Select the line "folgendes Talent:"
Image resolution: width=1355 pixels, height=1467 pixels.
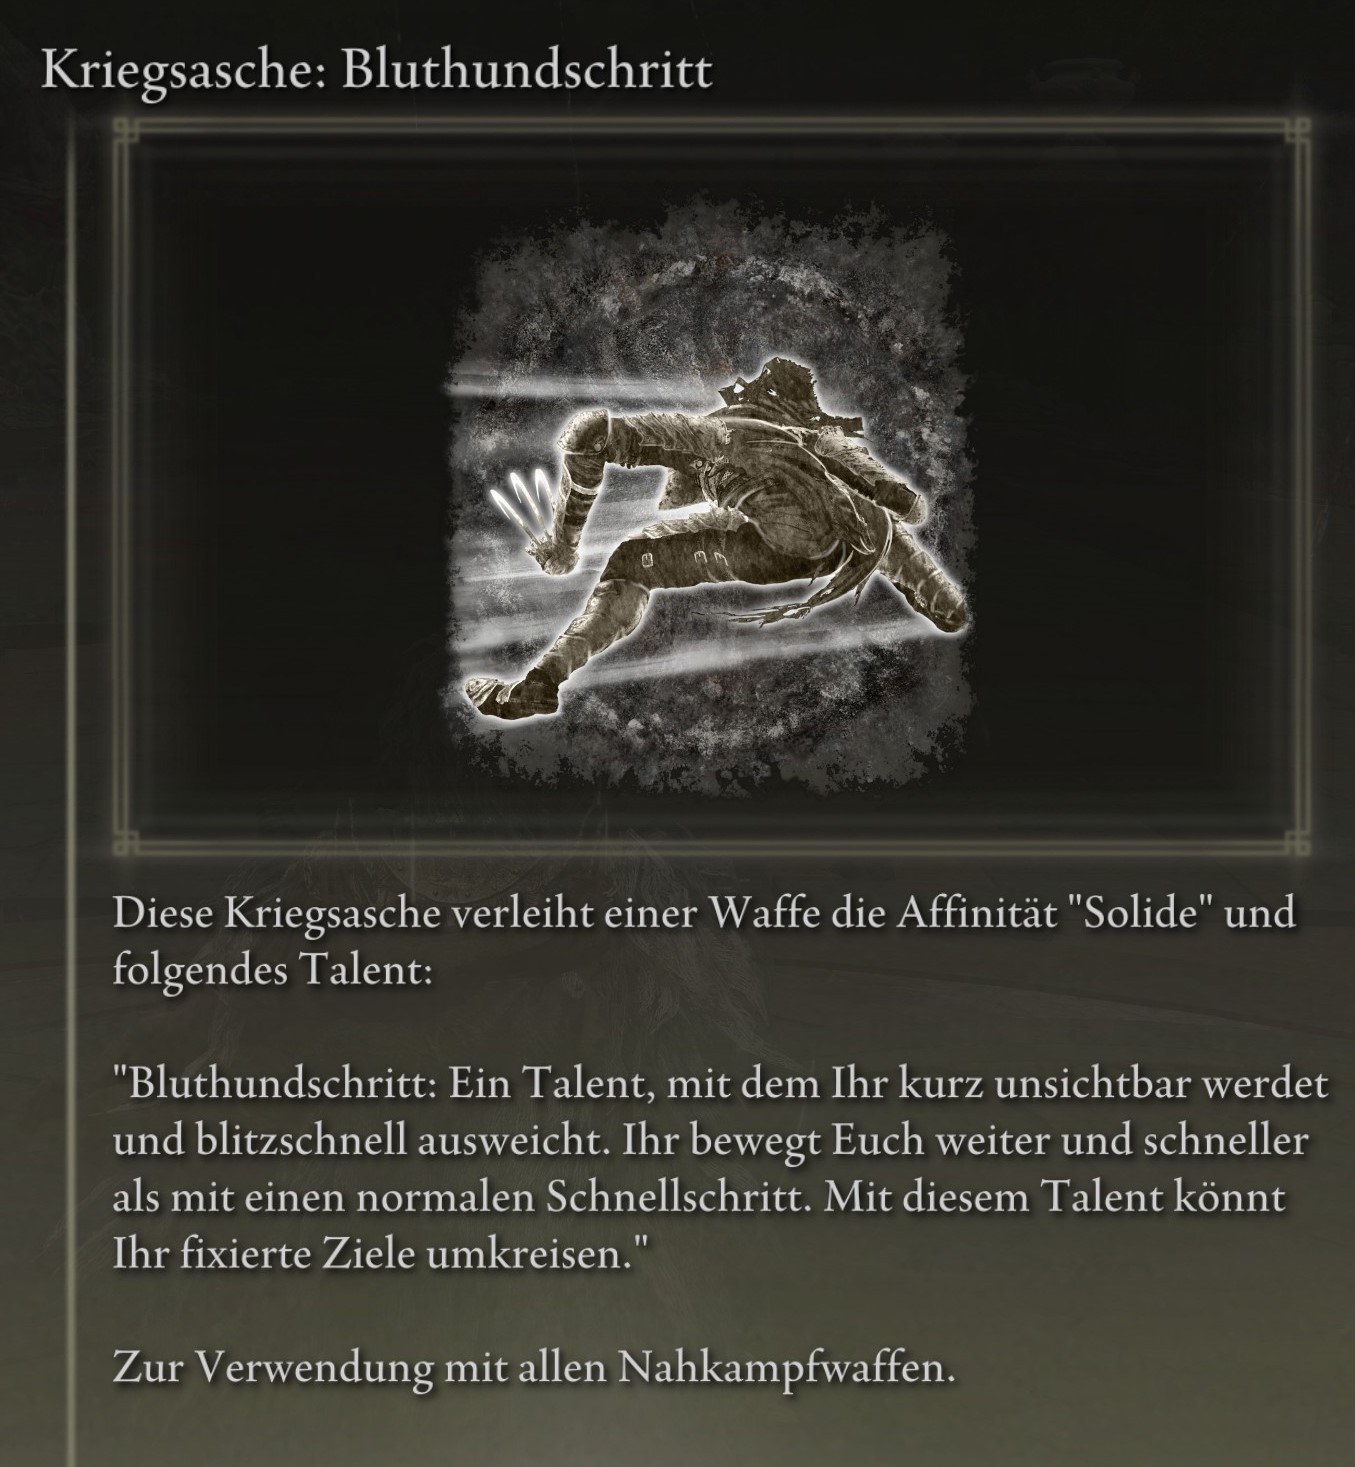click(x=271, y=971)
